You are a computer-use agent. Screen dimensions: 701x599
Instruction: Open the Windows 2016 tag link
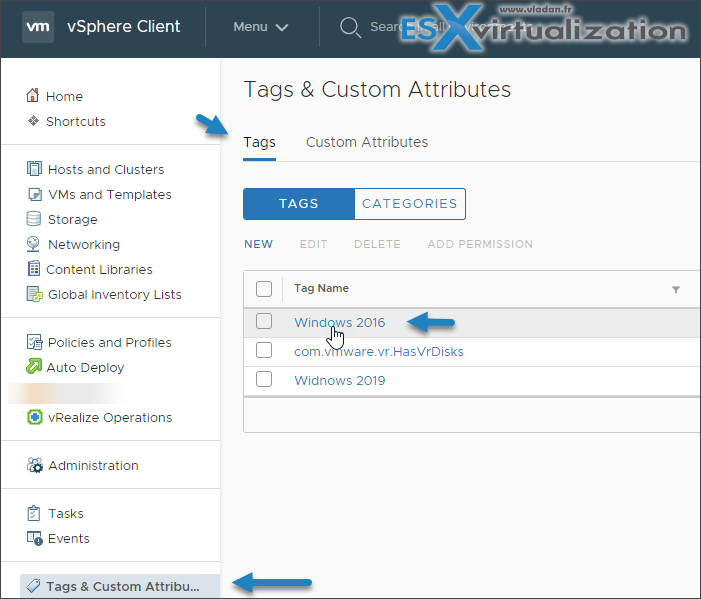[339, 322]
